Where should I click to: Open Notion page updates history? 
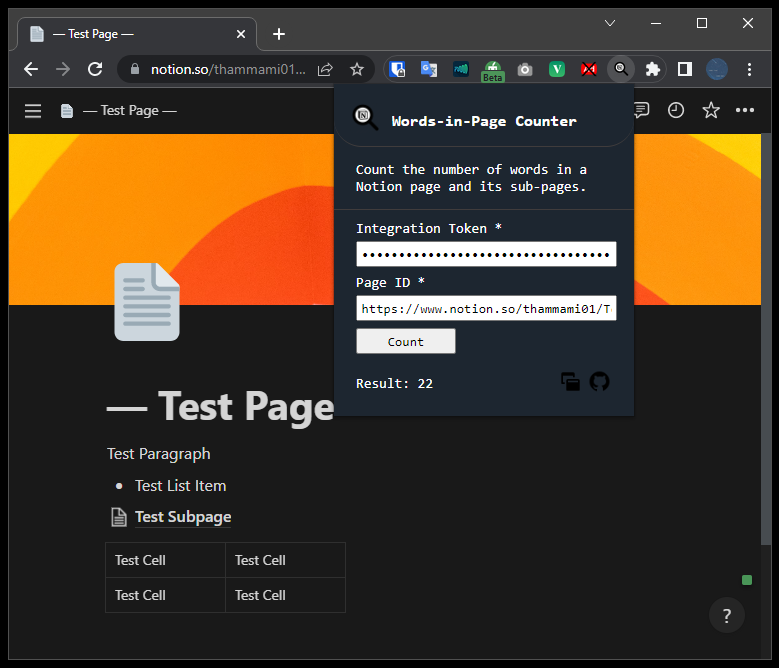676,110
